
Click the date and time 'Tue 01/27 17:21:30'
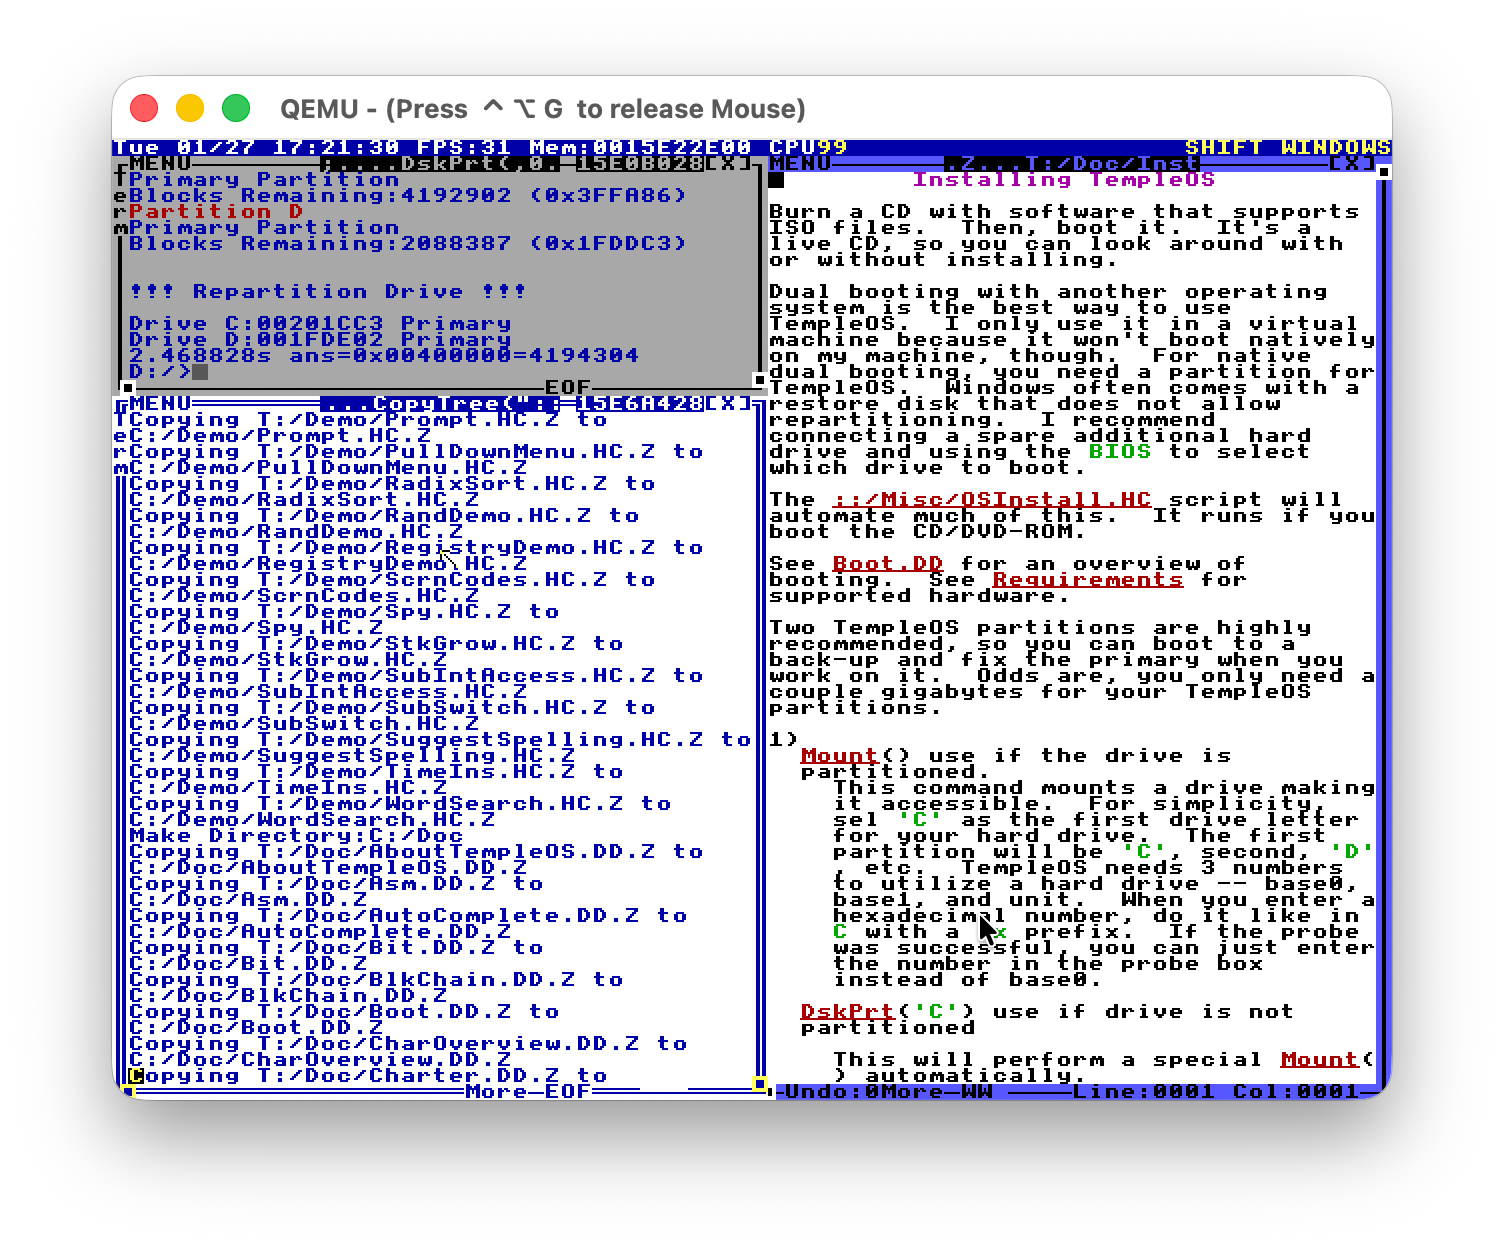coord(256,147)
